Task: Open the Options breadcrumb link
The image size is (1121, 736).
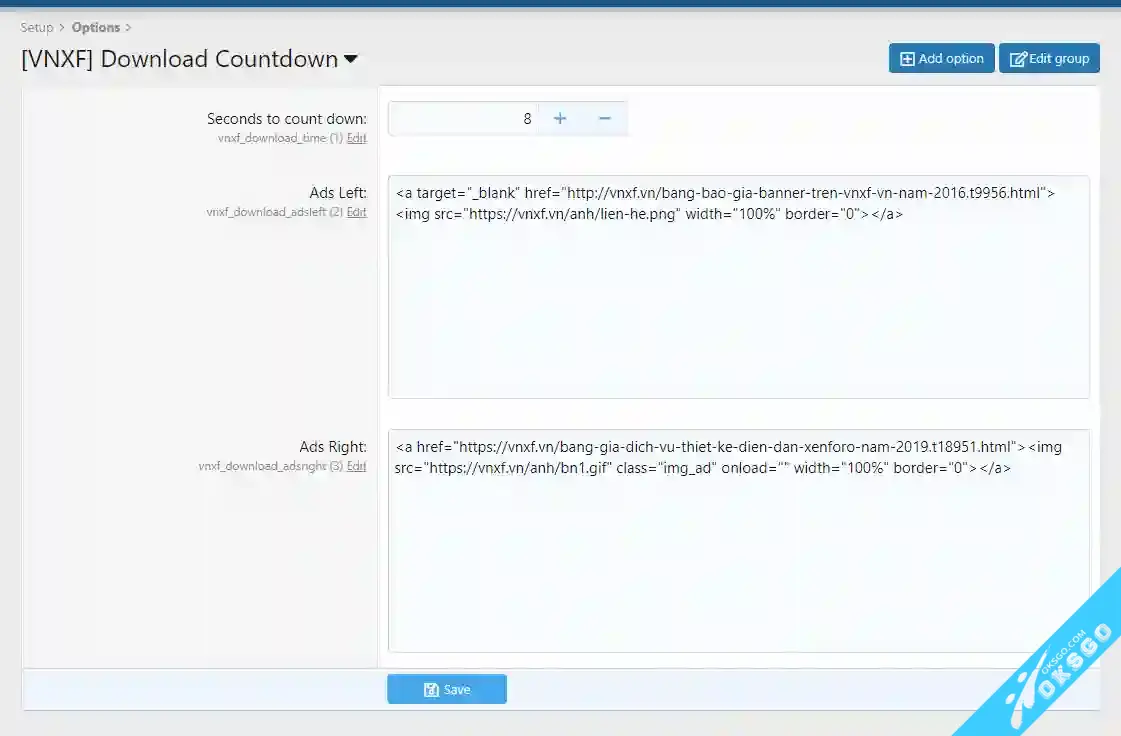Action: (95, 27)
